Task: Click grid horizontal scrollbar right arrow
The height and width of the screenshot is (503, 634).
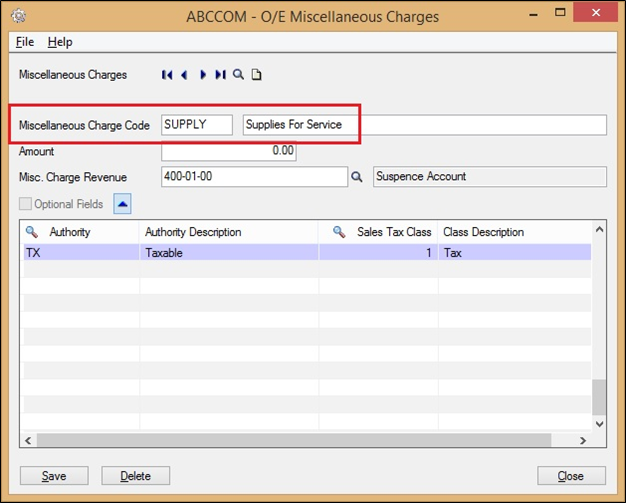Action: [583, 440]
